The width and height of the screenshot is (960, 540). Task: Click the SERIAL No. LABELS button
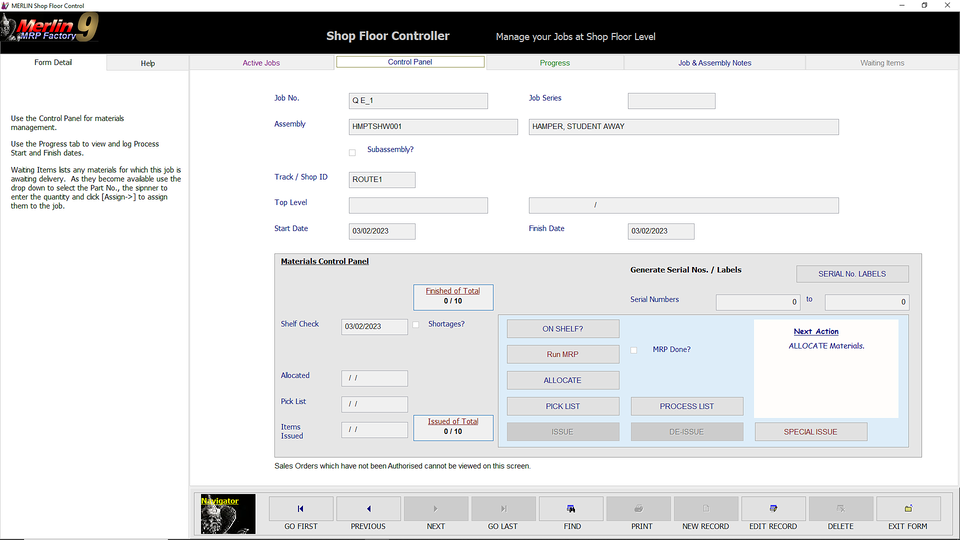tap(852, 274)
